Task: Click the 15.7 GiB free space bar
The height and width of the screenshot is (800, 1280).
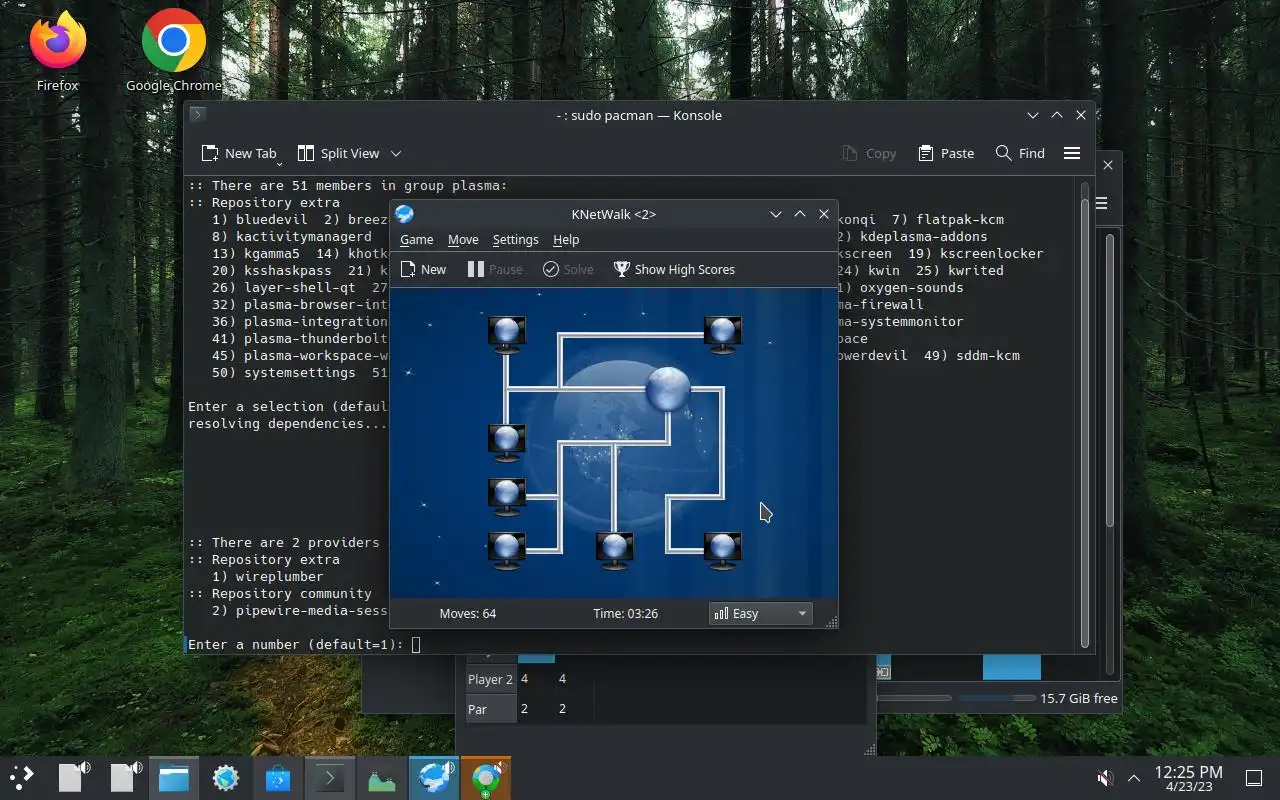Action: click(x=997, y=698)
